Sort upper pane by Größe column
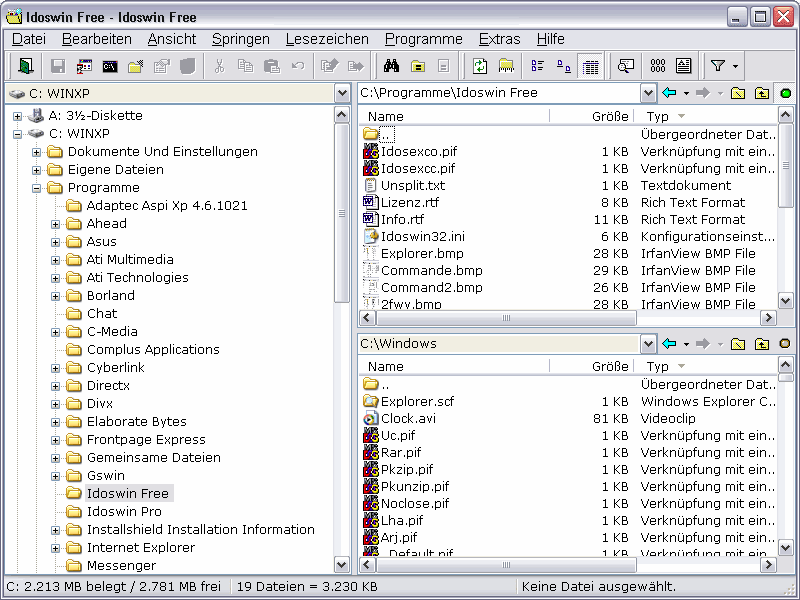The image size is (800, 600). pyautogui.click(x=591, y=116)
